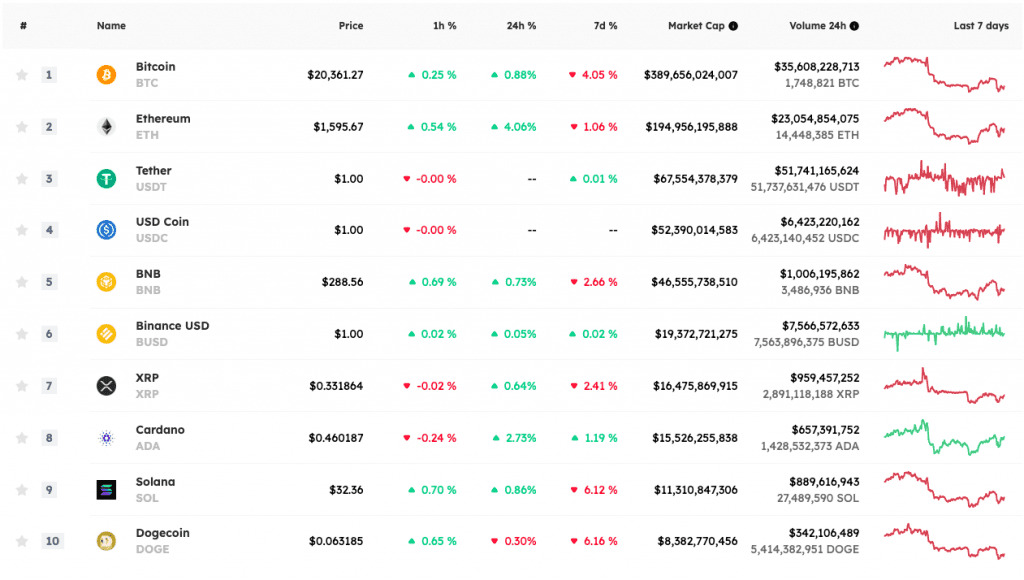Image resolution: width=1024 pixels, height=580 pixels.
Task: Click Dogecoin volume 5,414,382,951 DOGE
Action: pyautogui.click(x=805, y=549)
